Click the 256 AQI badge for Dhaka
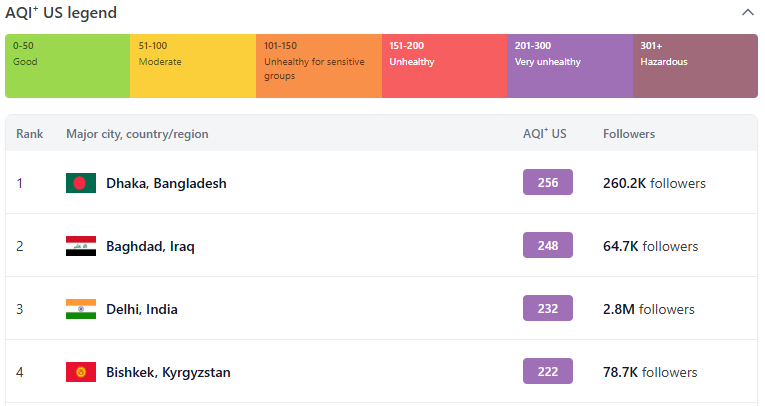Screen dimensions: 765x406 pos(548,182)
